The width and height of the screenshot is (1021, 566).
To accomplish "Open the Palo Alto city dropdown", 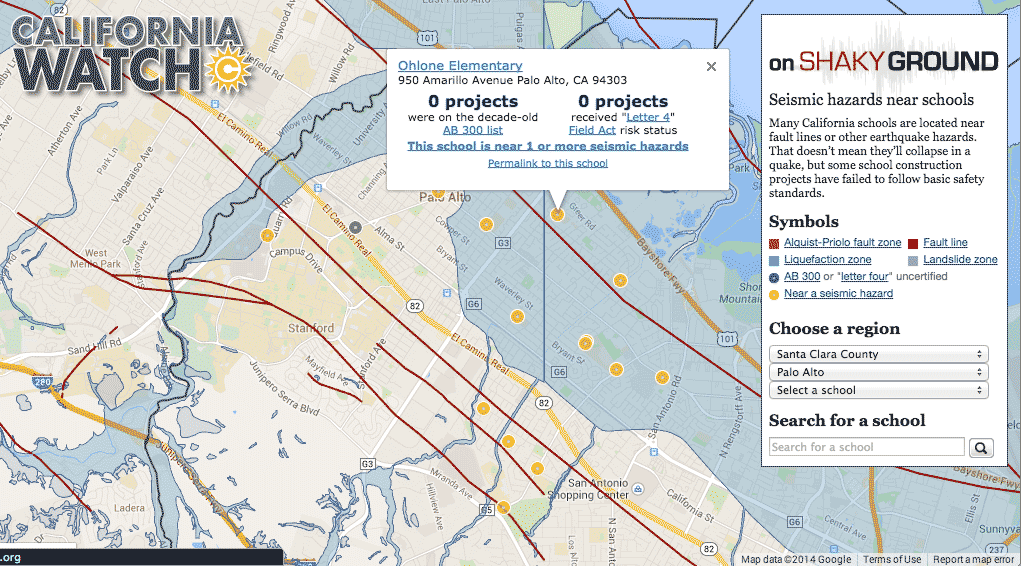I will pyautogui.click(x=878, y=372).
